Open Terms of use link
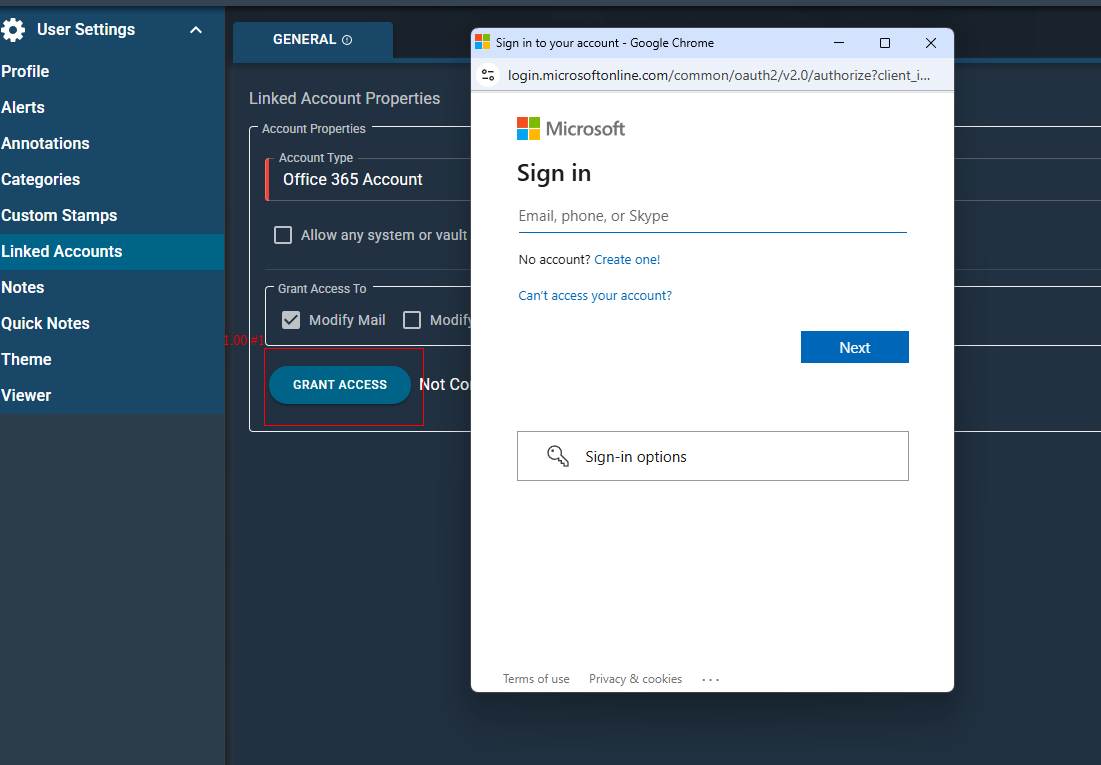The width and height of the screenshot is (1101, 765). click(536, 679)
